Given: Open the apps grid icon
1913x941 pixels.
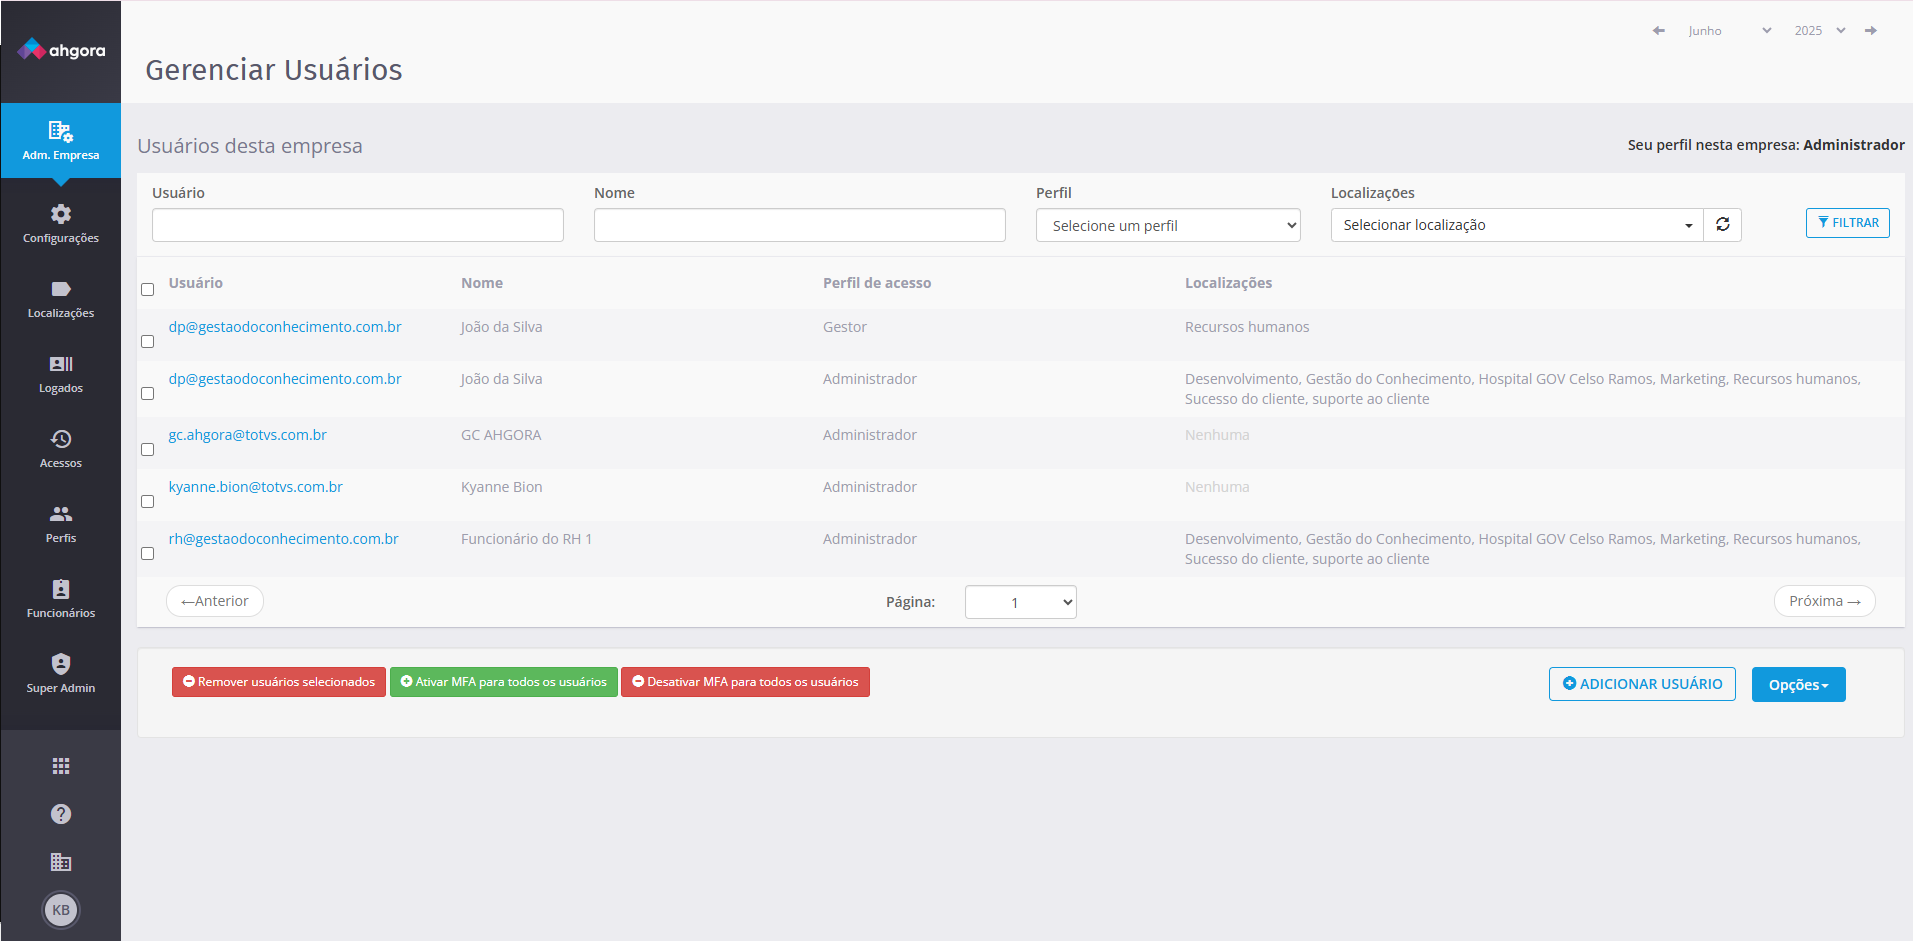Looking at the screenshot, I should click(x=61, y=766).
